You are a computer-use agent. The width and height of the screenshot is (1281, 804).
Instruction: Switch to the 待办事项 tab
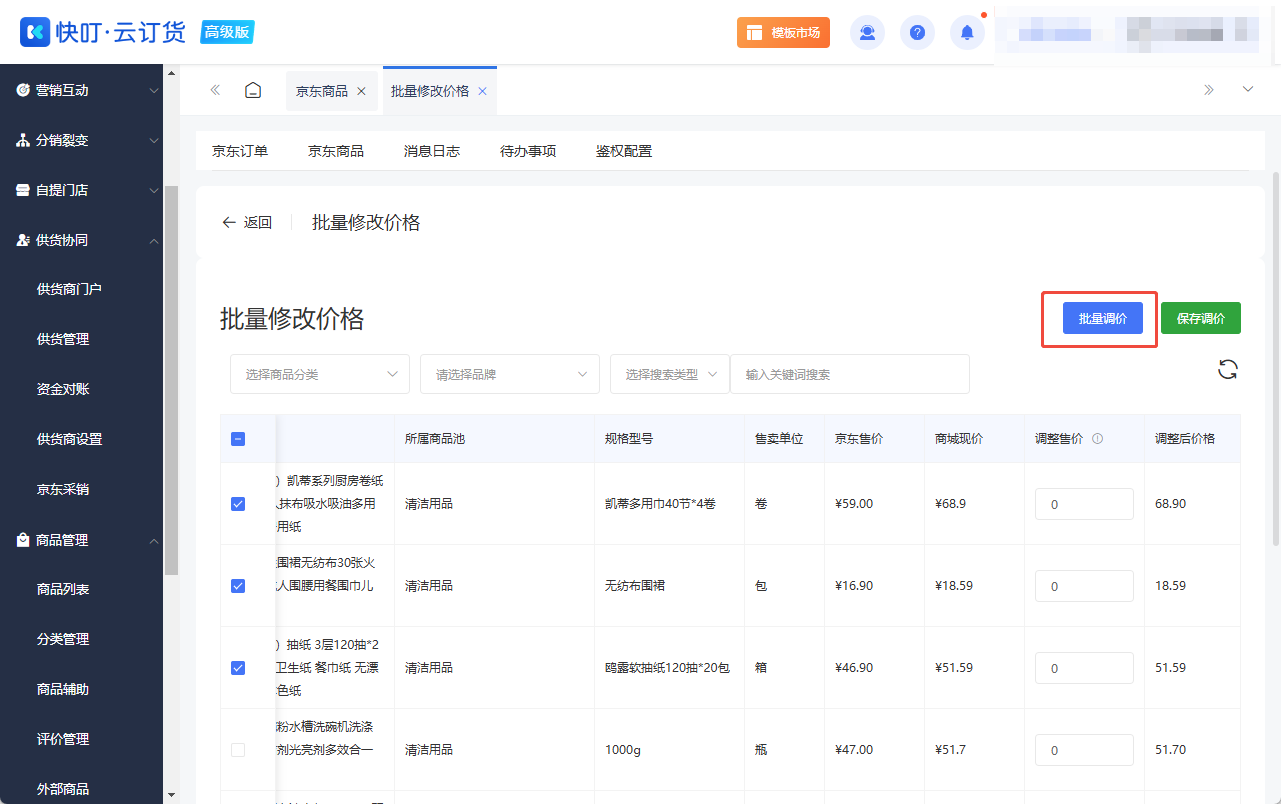[528, 151]
